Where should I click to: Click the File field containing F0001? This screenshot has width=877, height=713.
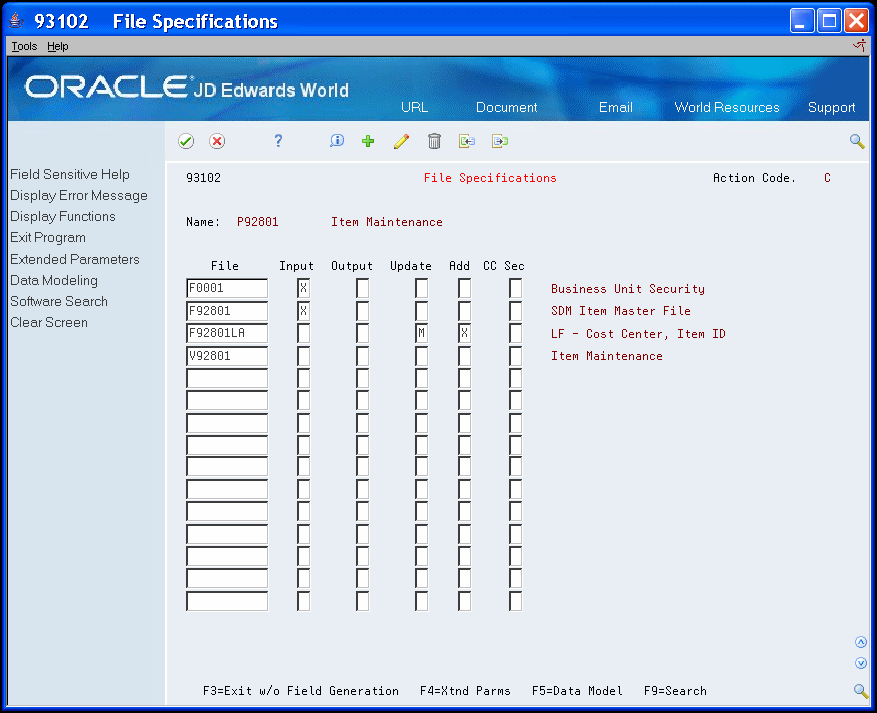coord(227,289)
